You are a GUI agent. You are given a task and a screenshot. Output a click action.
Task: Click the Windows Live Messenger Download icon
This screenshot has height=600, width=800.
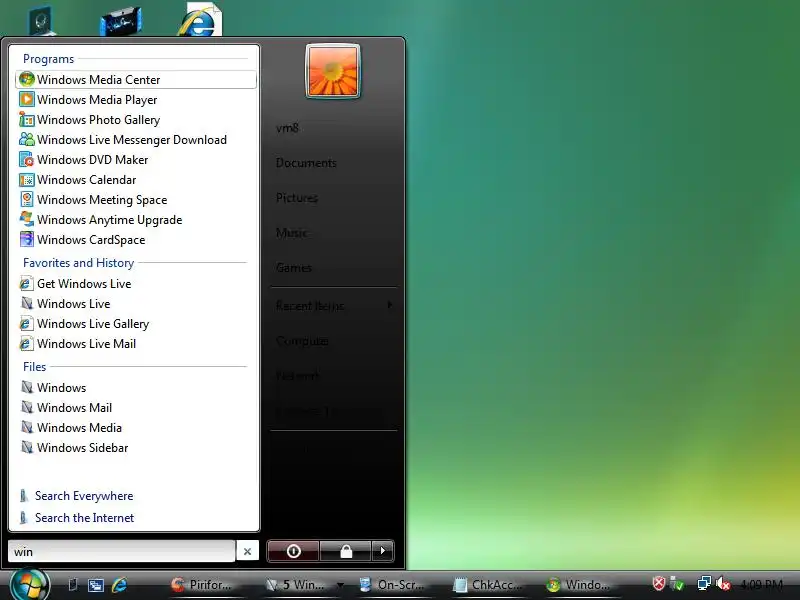point(27,139)
